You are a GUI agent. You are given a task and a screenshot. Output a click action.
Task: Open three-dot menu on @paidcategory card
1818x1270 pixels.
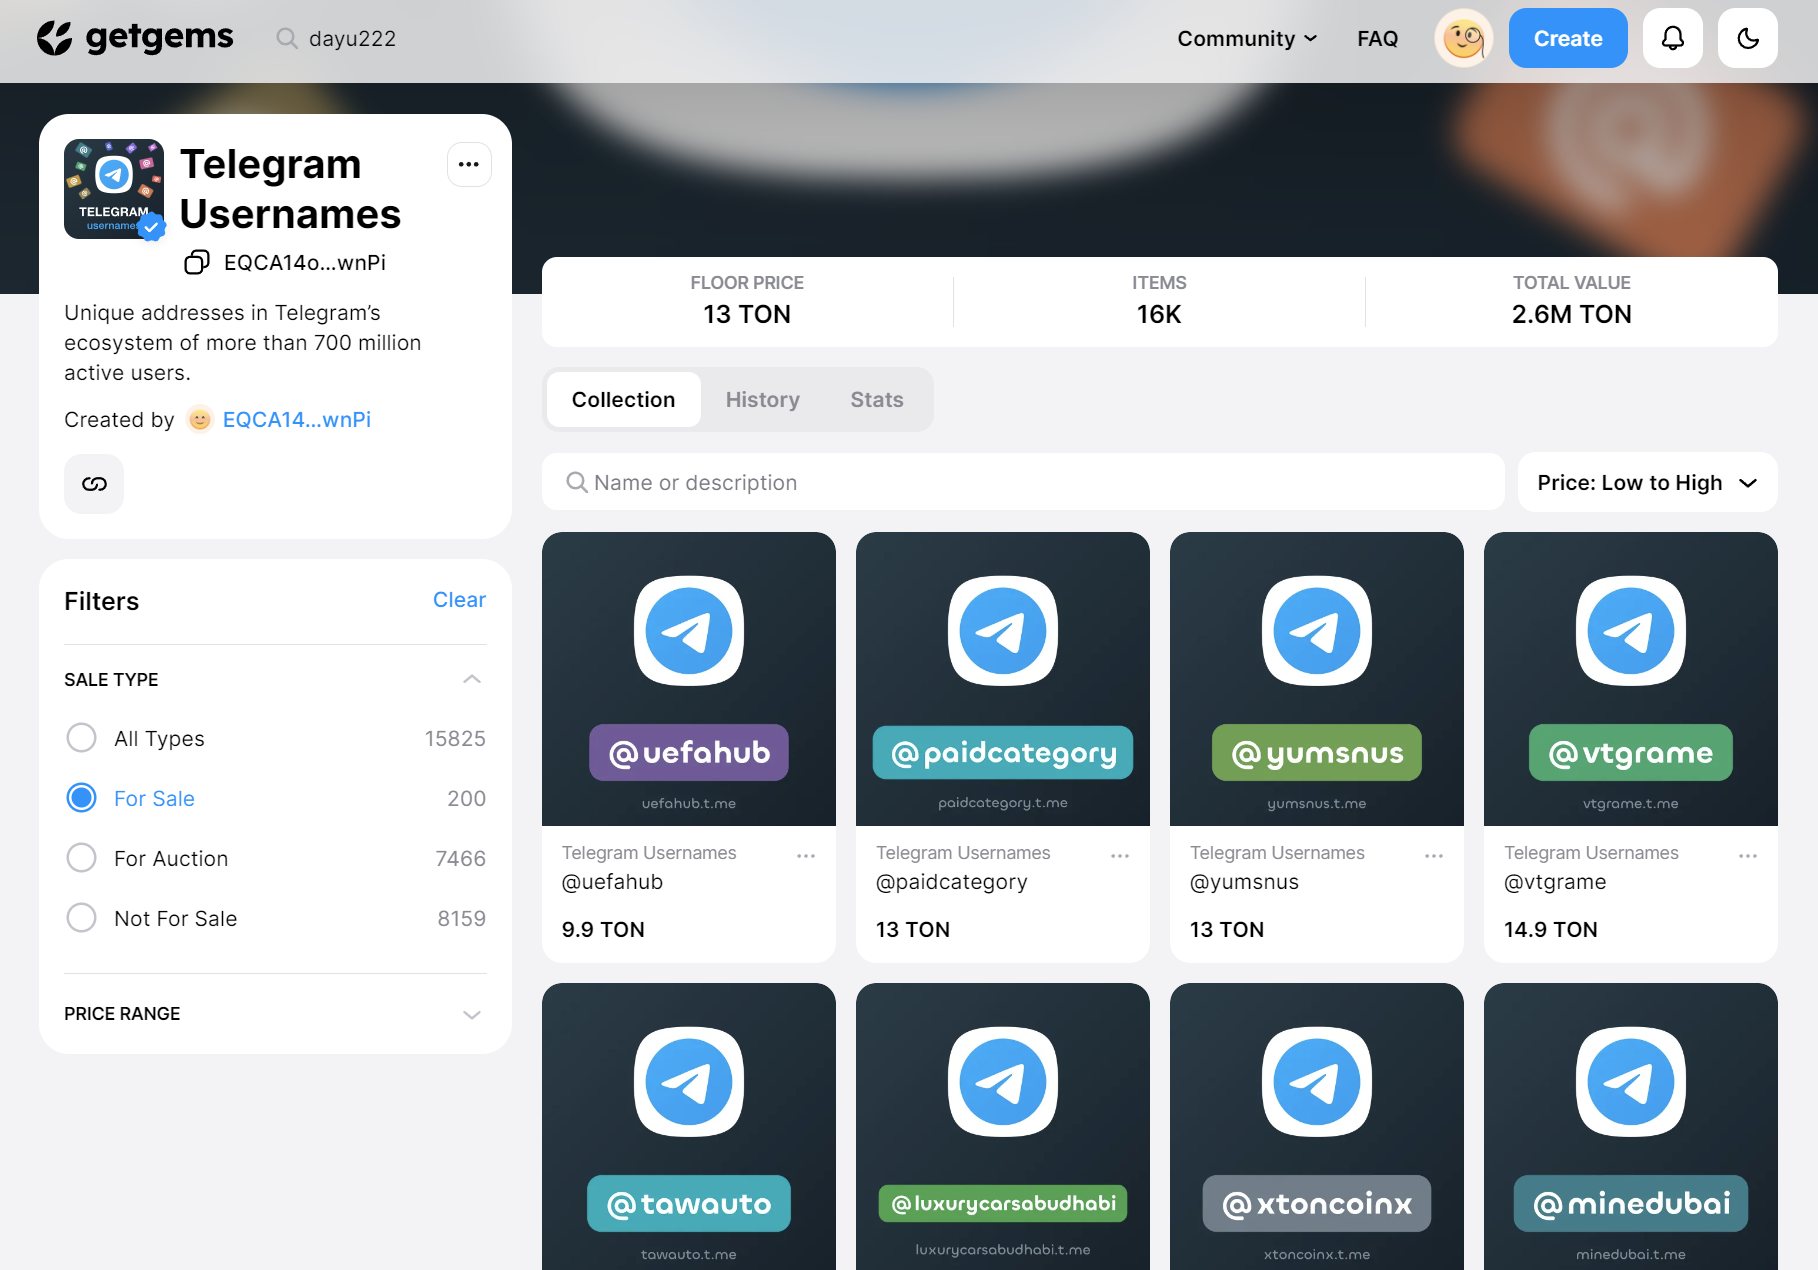point(1120,855)
